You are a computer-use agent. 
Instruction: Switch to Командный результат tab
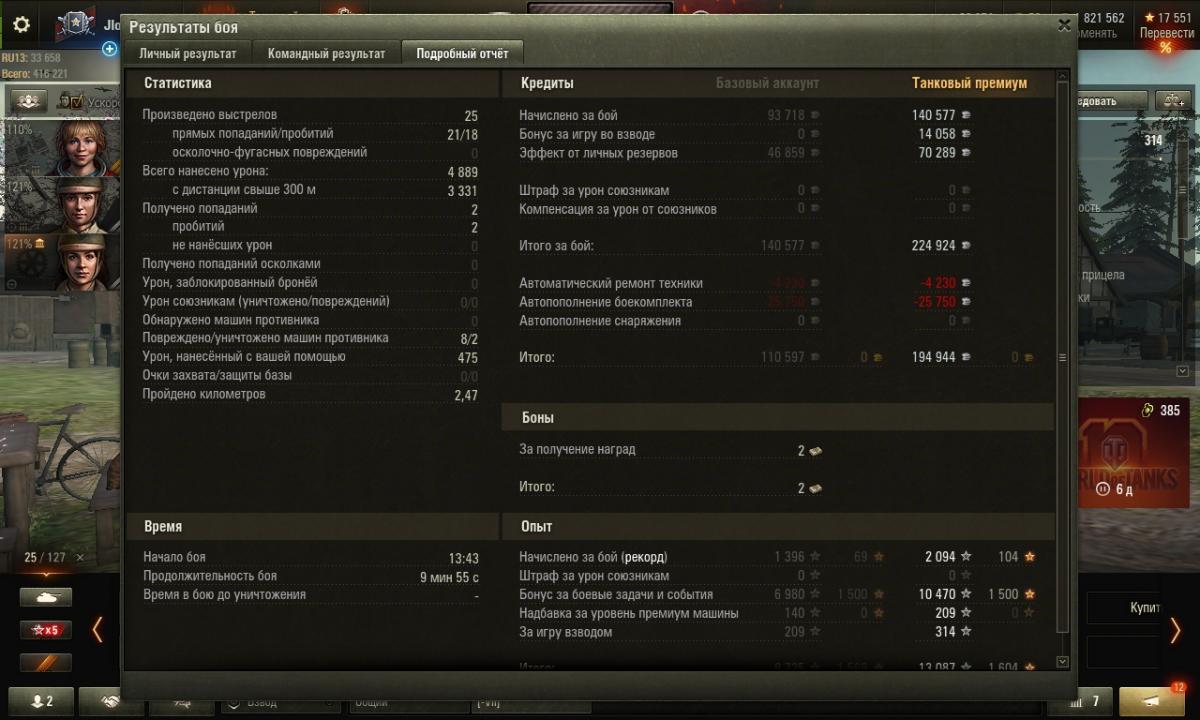tap(326, 54)
